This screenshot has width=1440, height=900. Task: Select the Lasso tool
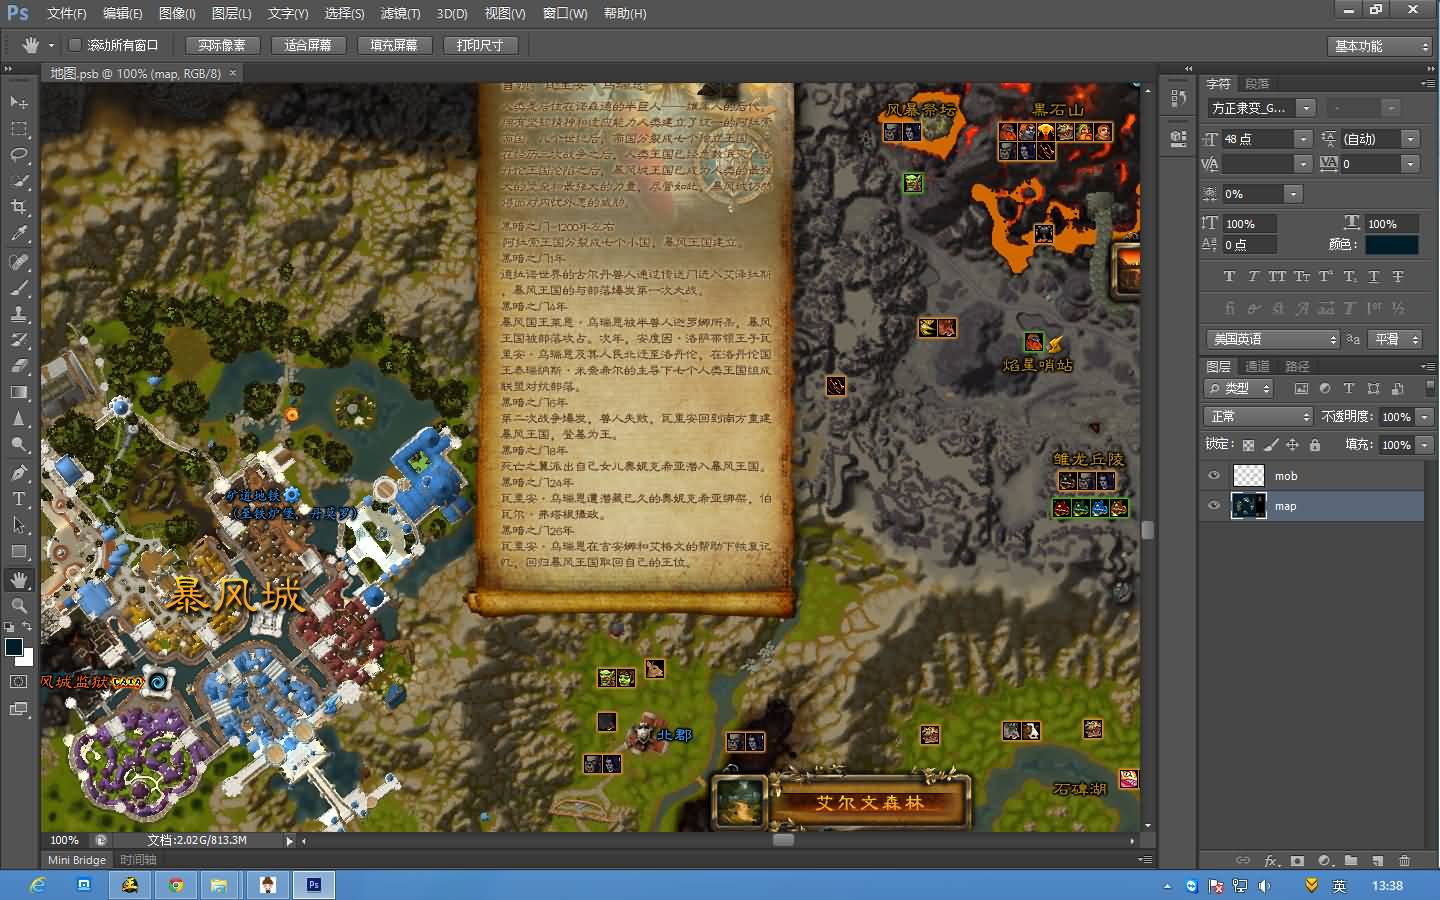point(19,154)
